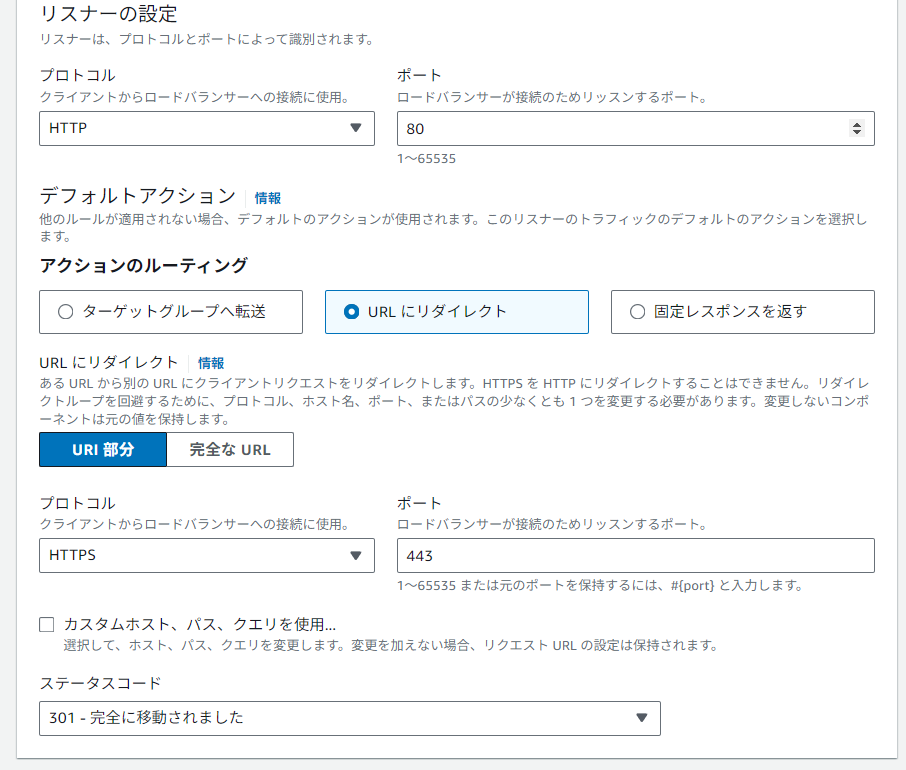Click the ステータスコード label

(101, 683)
